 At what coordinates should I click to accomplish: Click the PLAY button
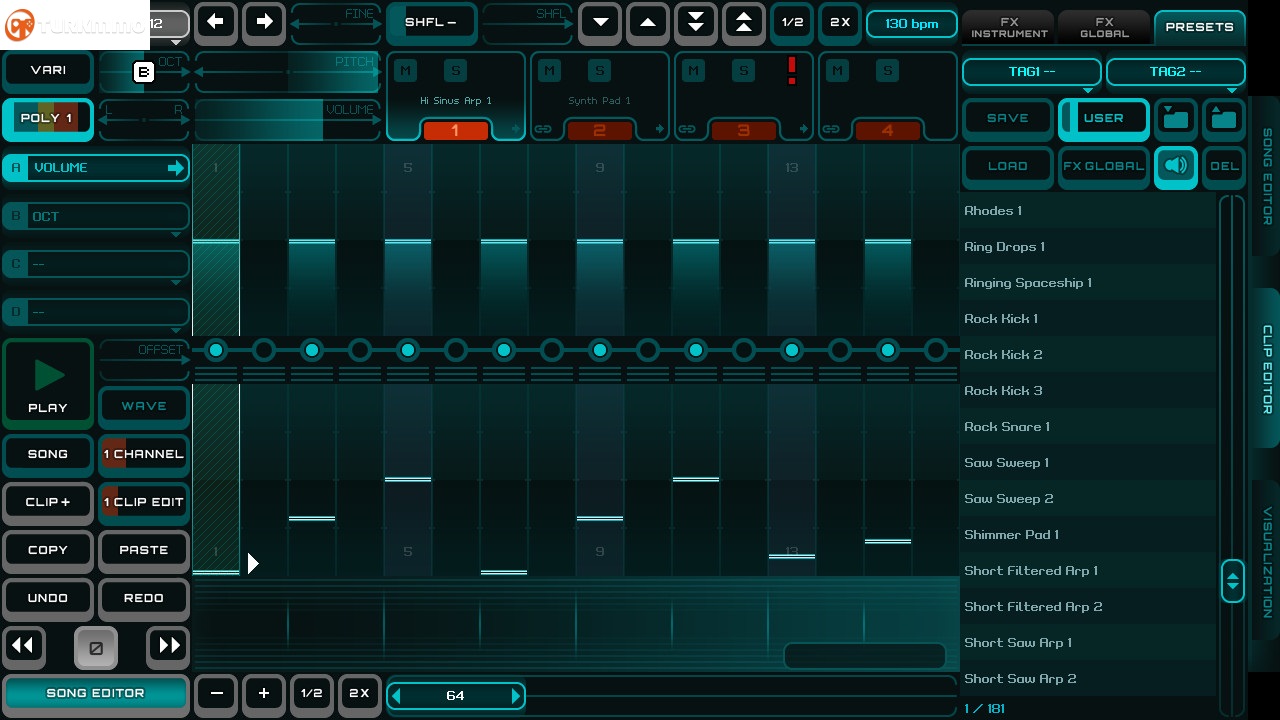[48, 382]
